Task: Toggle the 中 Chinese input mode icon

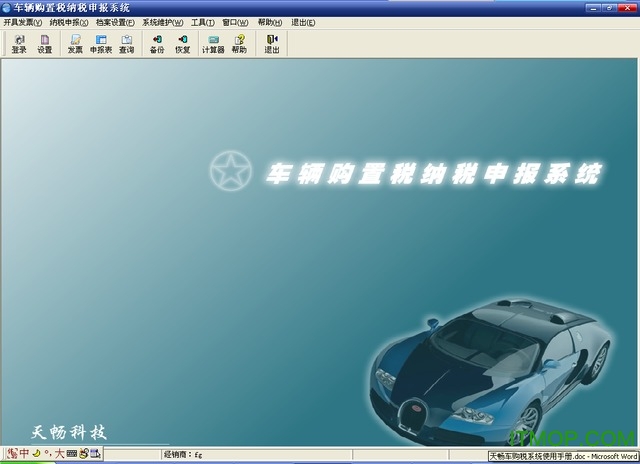Action: 24,453
